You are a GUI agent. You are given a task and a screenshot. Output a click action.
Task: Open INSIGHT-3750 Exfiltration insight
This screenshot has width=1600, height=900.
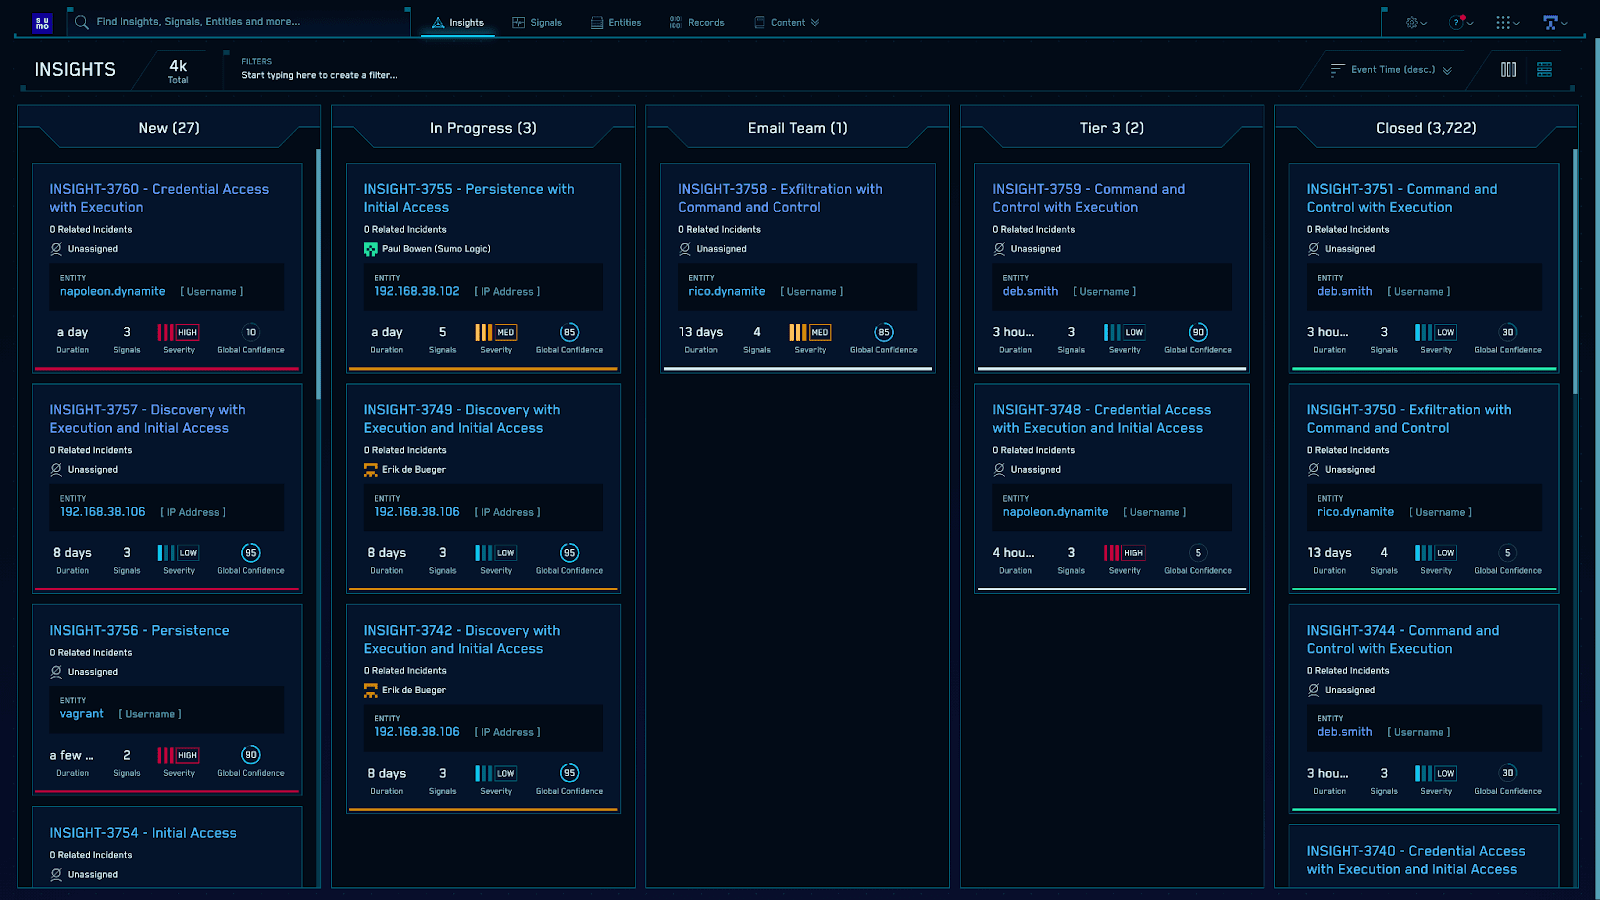[1409, 419]
